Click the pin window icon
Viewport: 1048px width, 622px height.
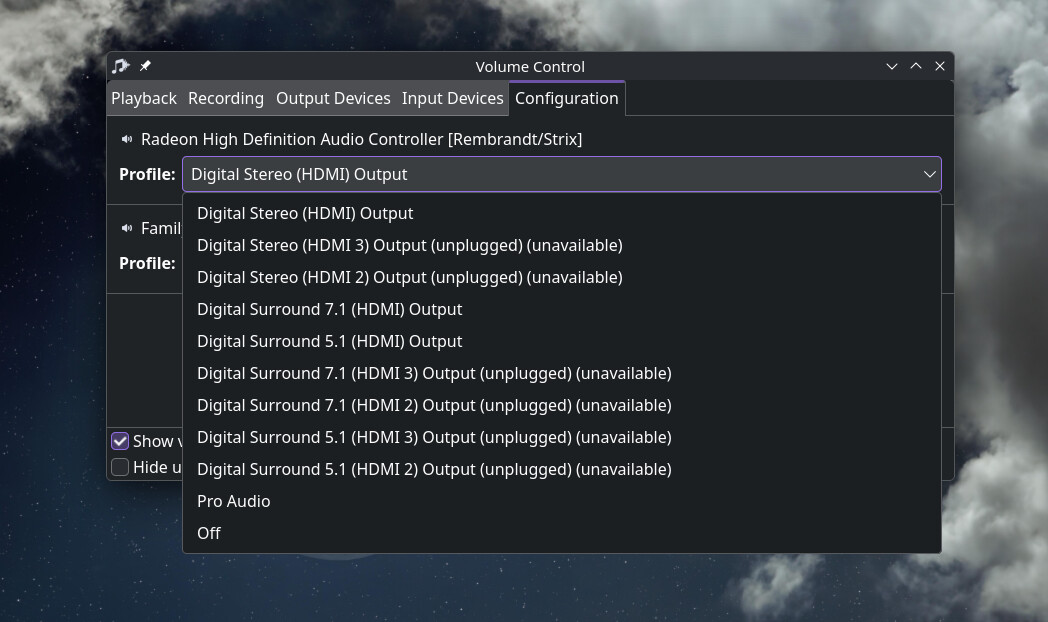[x=145, y=66]
